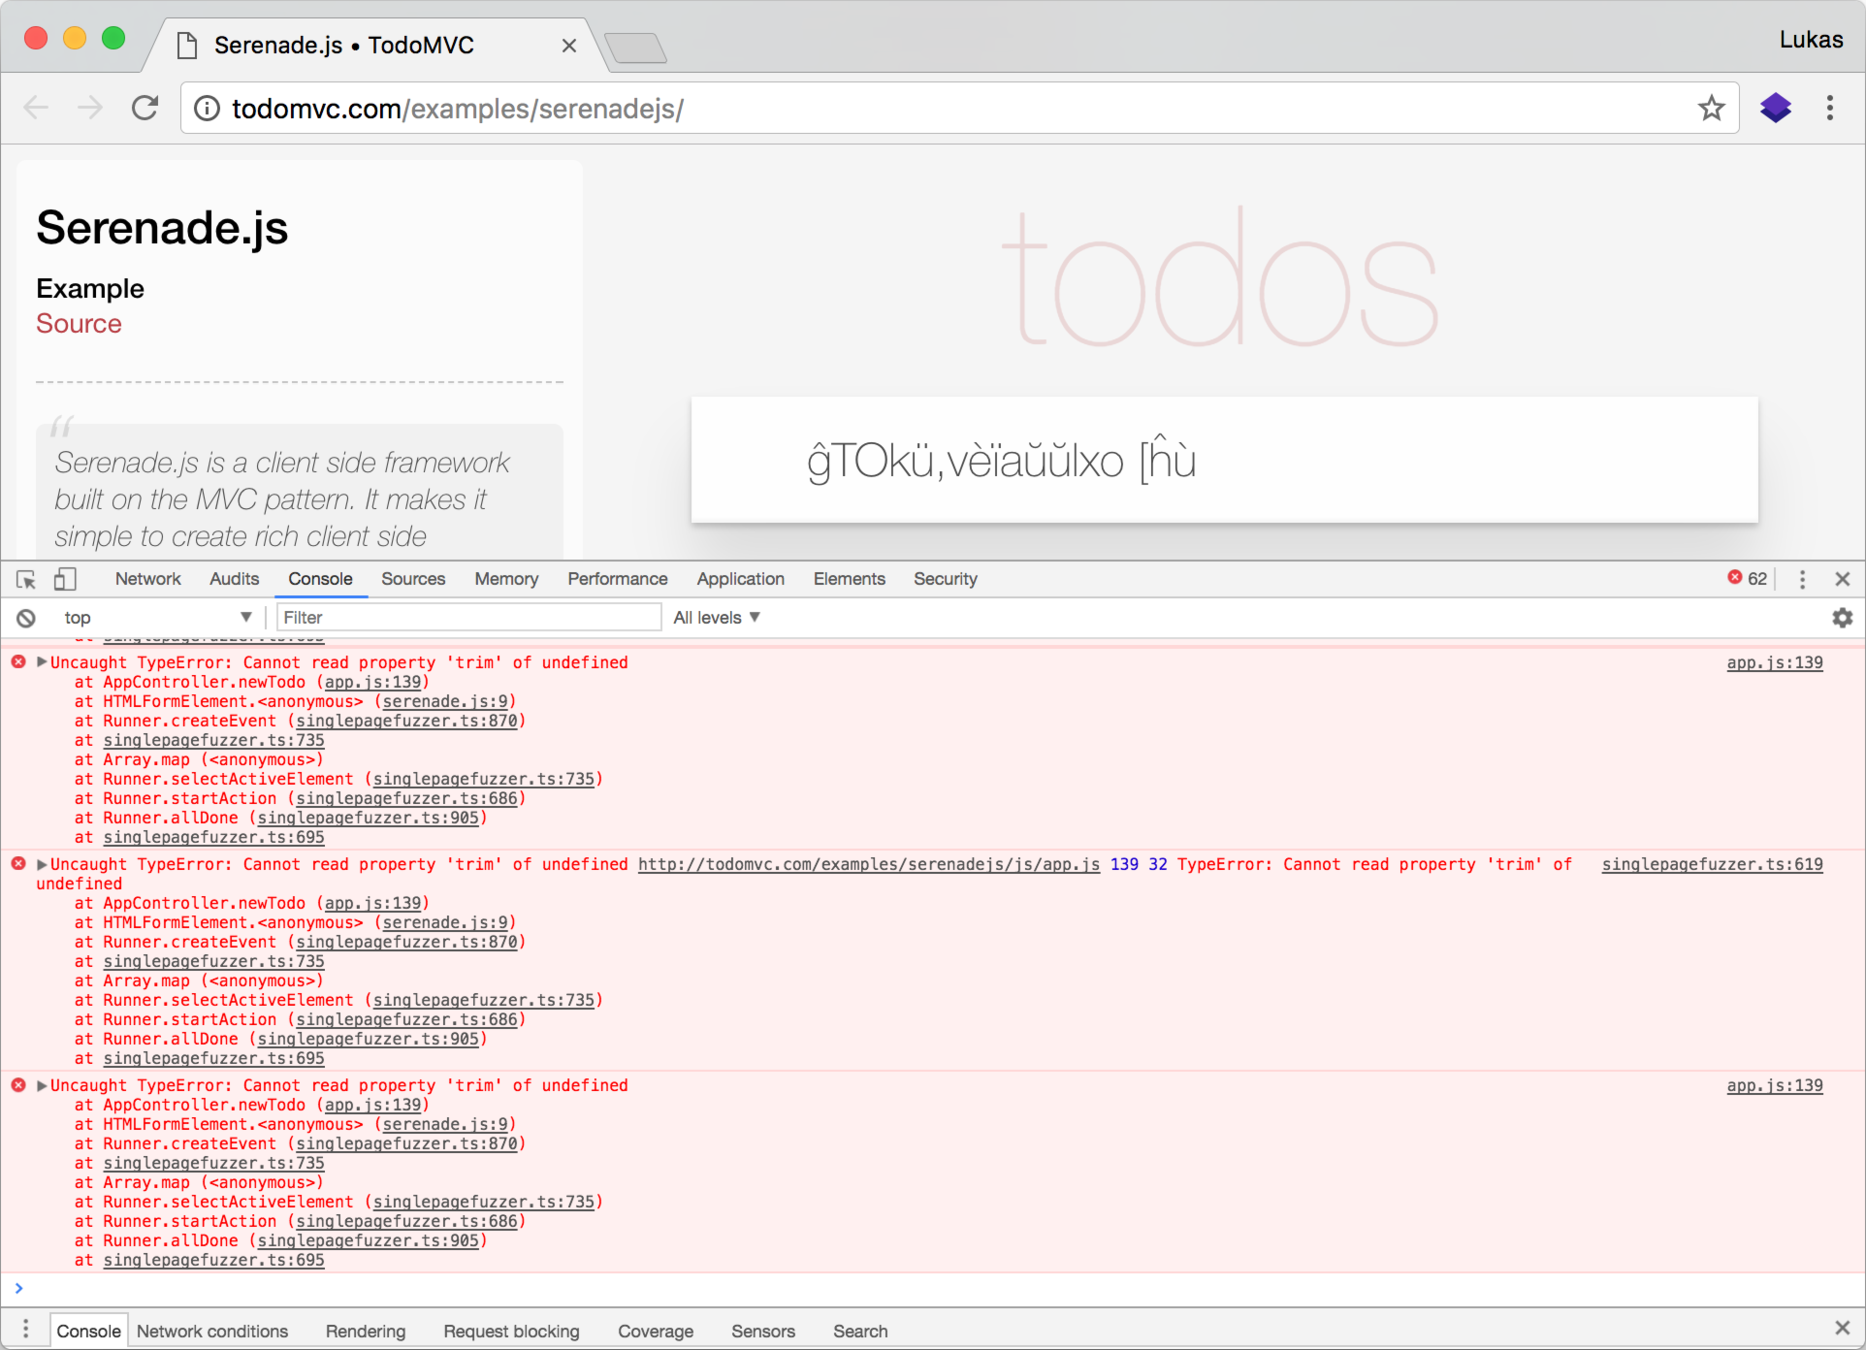Open the Search drawer tab
Screen dimensions: 1866x1350
860,1331
